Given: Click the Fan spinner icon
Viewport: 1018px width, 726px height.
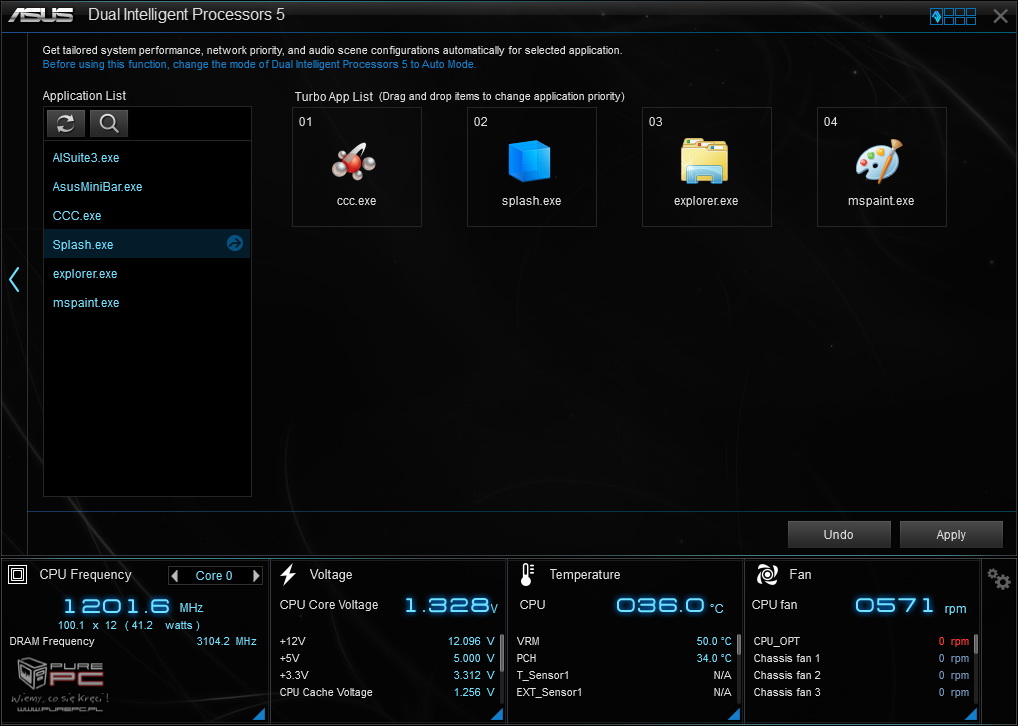Looking at the screenshot, I should [767, 574].
